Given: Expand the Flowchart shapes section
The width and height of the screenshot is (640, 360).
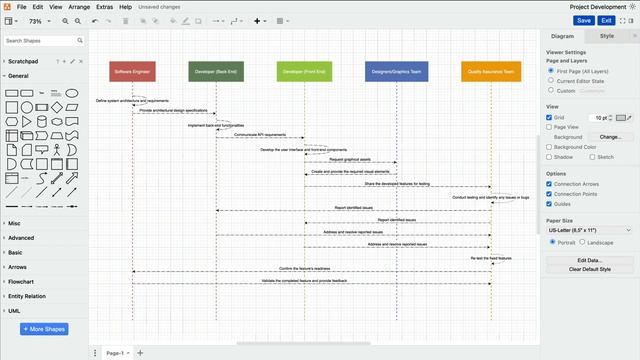Looking at the screenshot, I should click(20, 282).
